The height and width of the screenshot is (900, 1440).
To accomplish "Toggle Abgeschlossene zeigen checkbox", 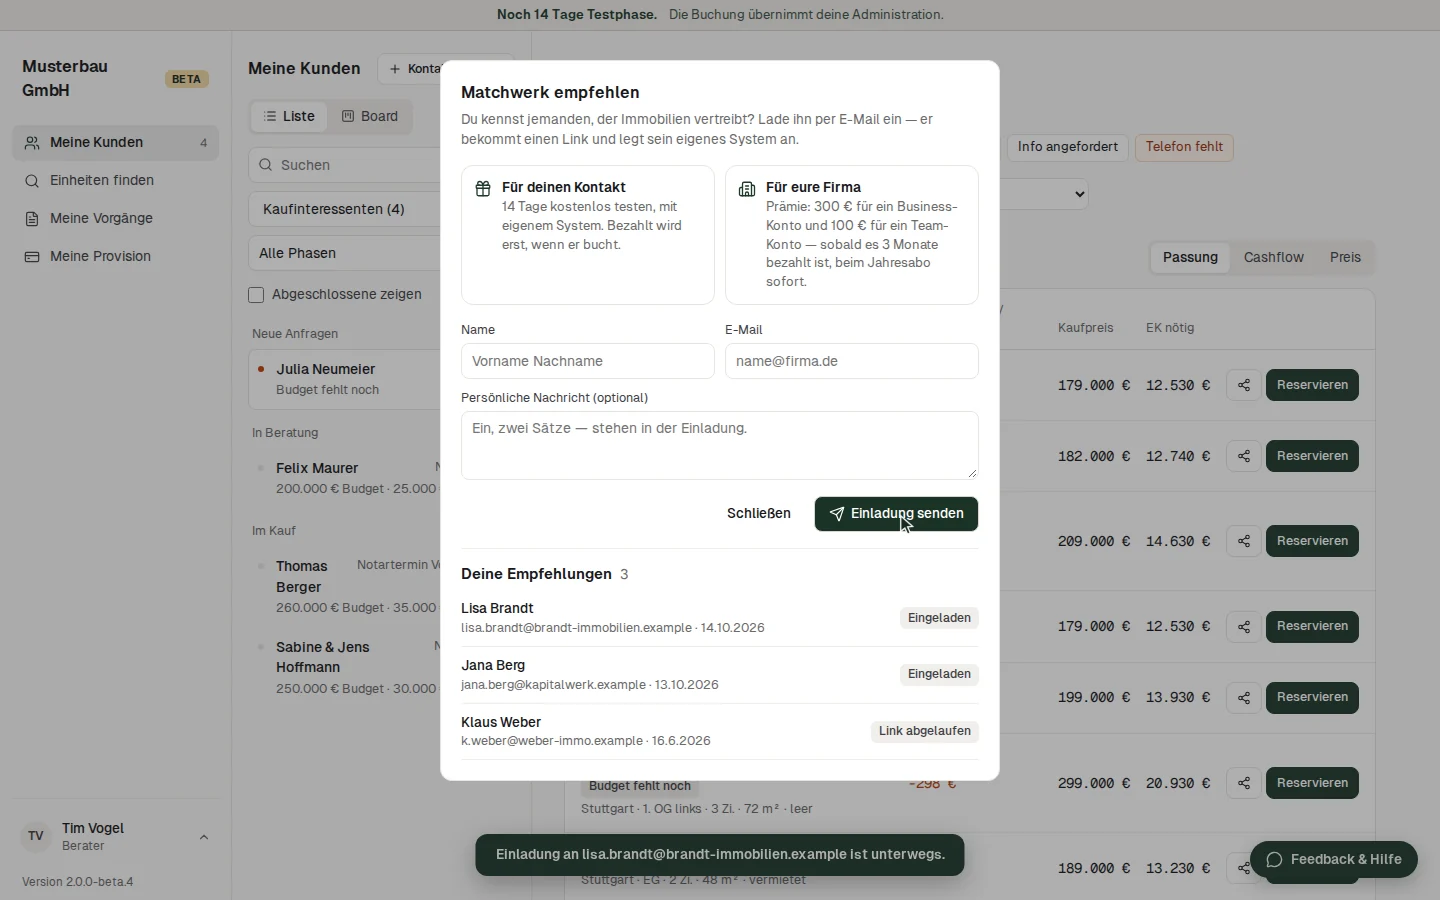I will tap(256, 295).
